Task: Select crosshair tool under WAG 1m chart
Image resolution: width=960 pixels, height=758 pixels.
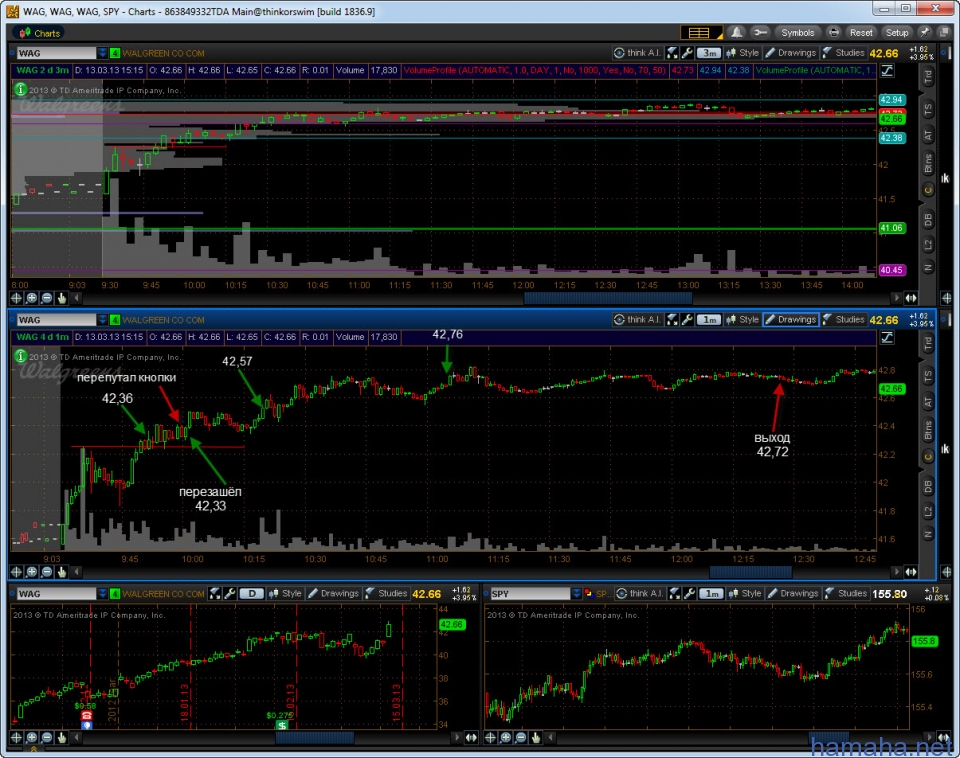Action: point(16,572)
